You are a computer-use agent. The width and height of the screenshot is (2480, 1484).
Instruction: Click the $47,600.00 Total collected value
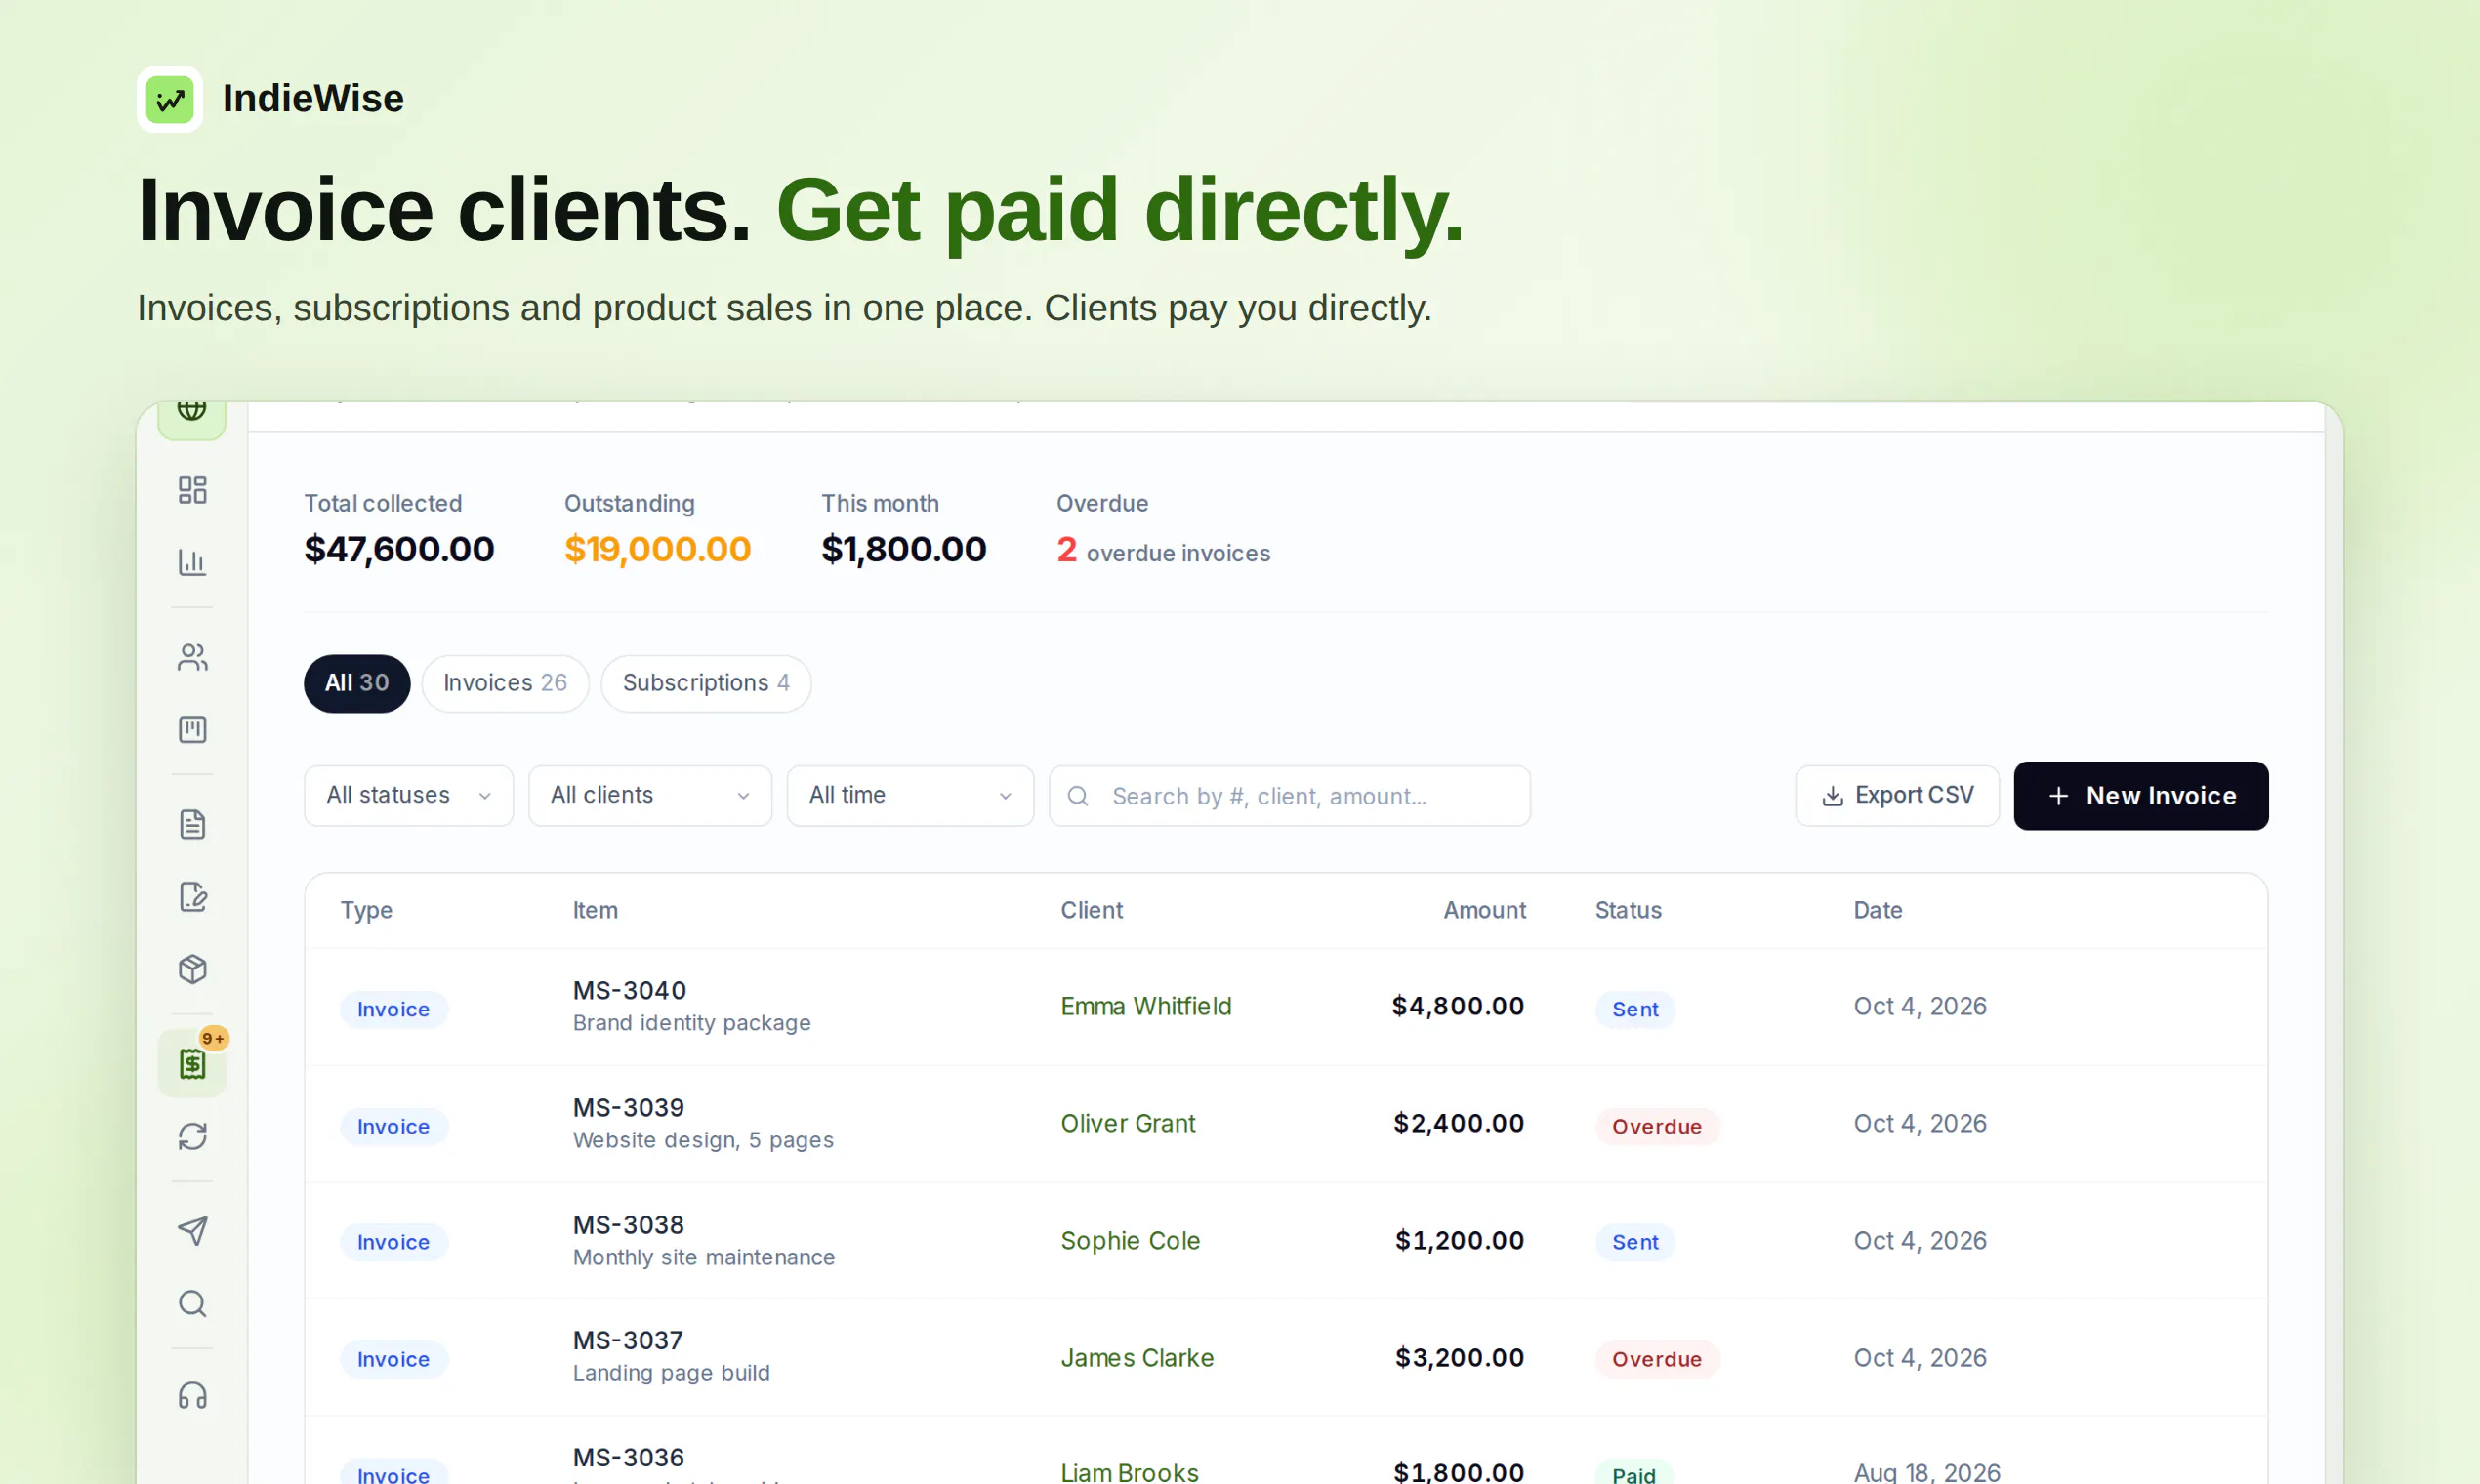[399, 549]
